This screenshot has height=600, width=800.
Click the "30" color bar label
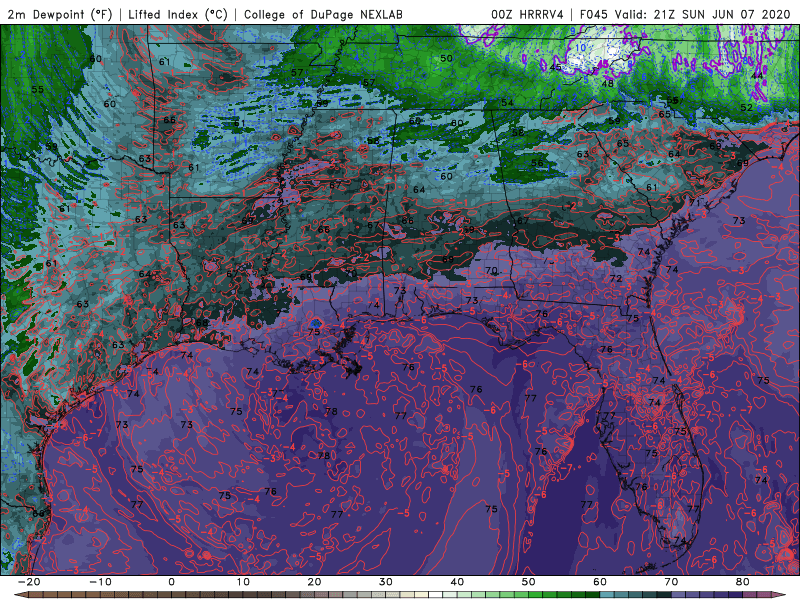(386, 582)
